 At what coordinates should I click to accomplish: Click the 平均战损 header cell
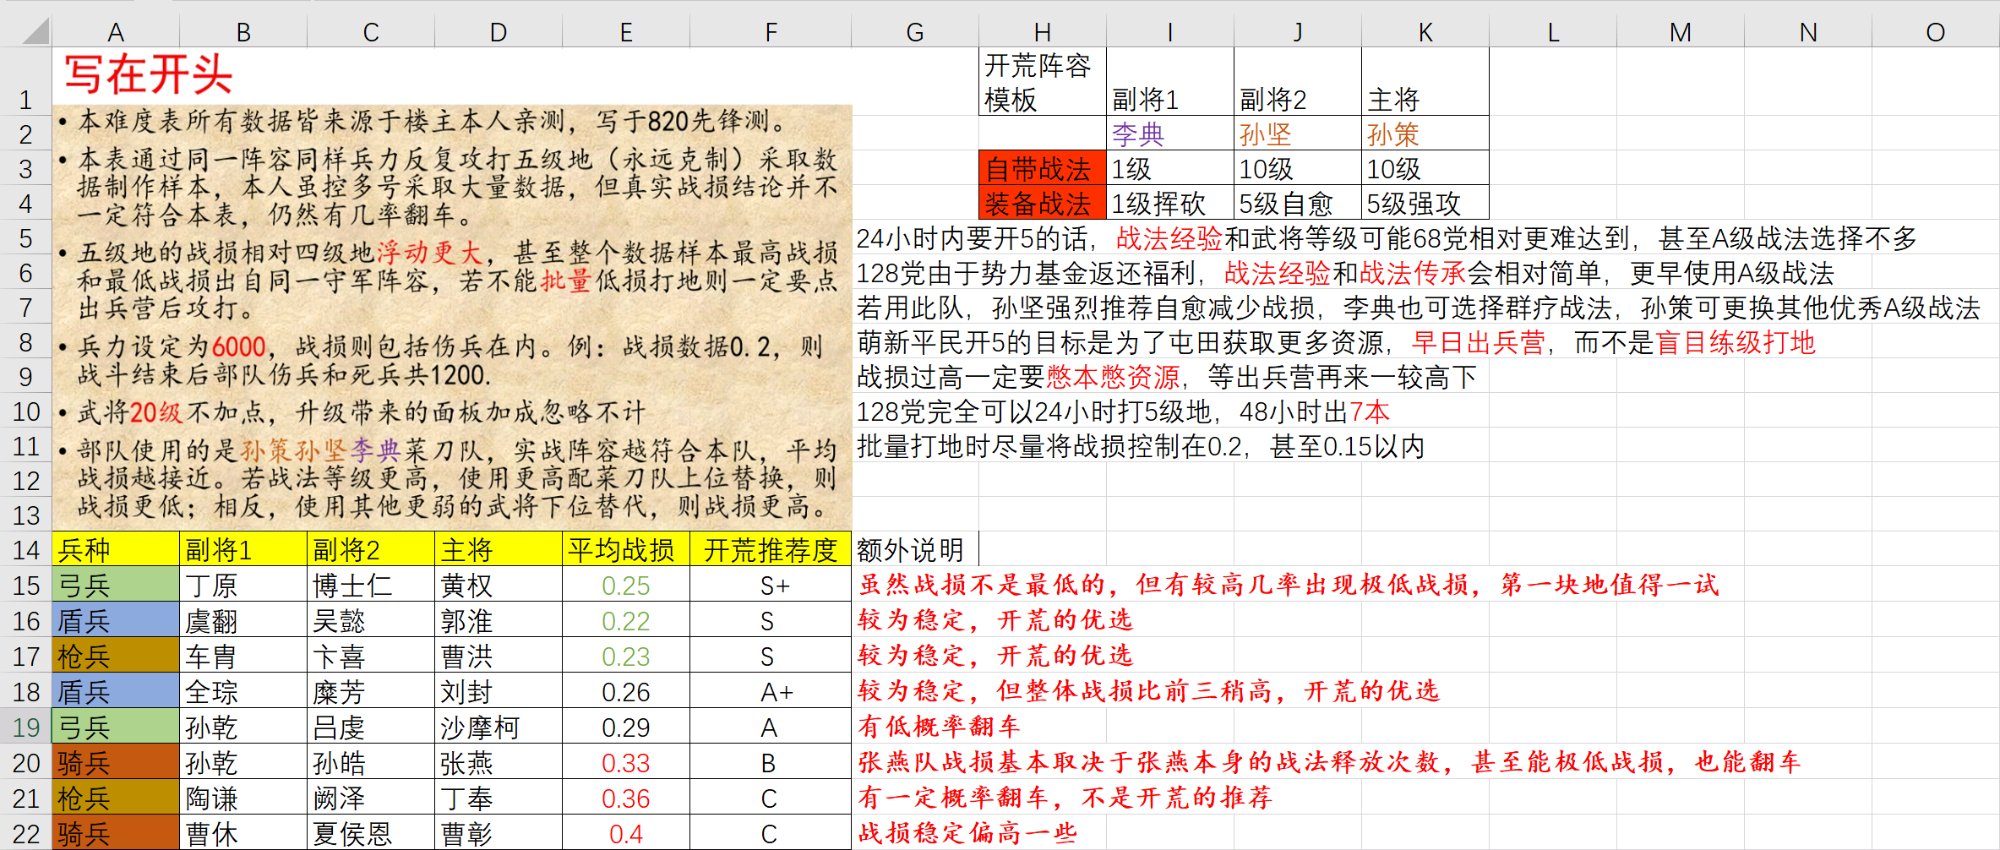tap(626, 550)
